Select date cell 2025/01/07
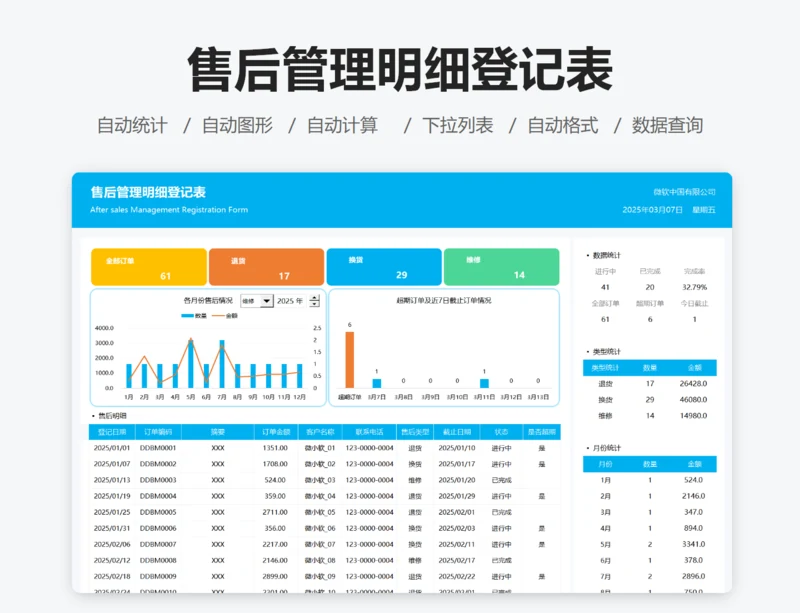This screenshot has height=613, width=800. [112, 464]
